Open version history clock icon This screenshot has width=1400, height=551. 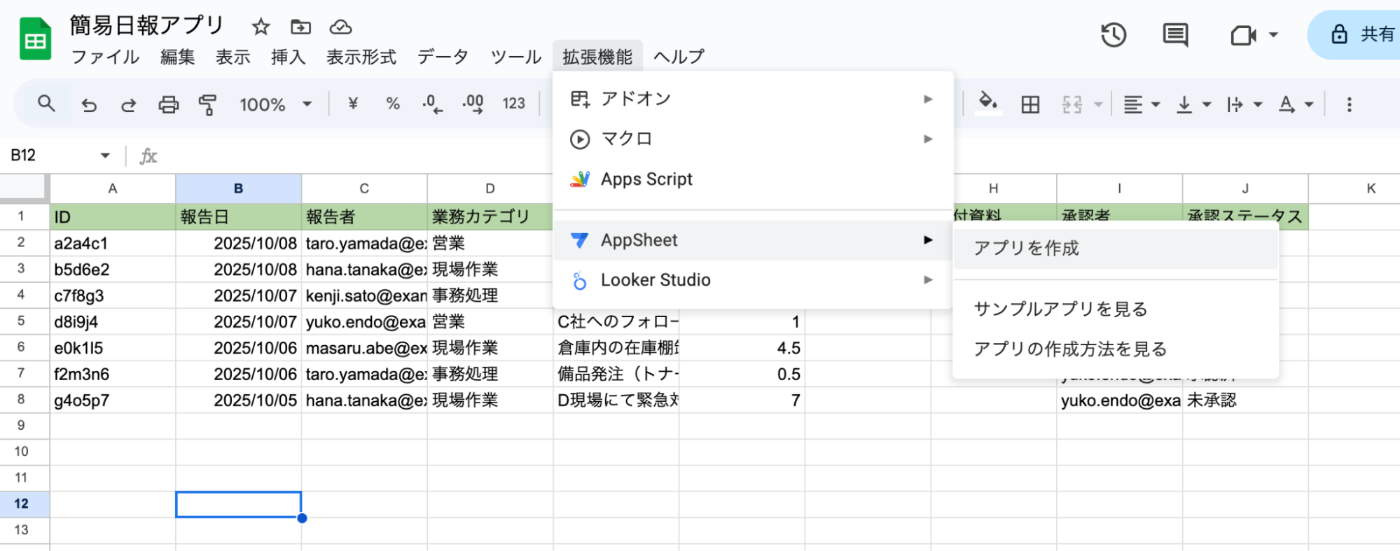(x=1113, y=35)
